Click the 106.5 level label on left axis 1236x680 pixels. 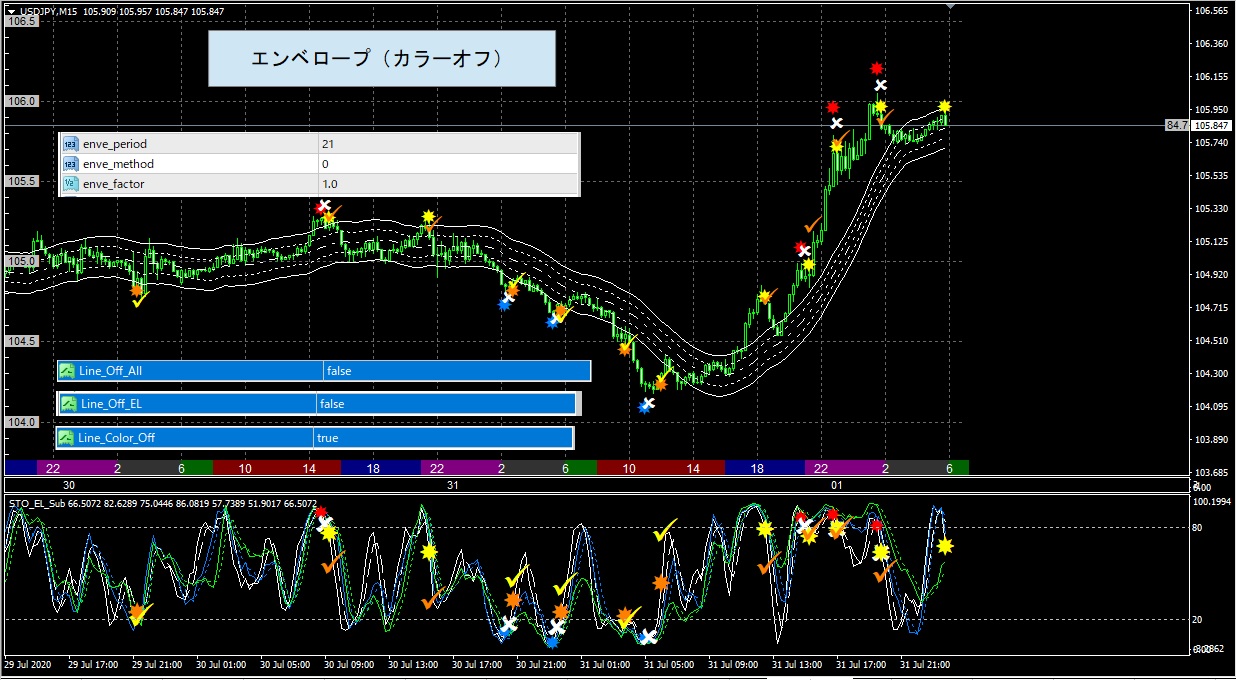[x=23, y=21]
